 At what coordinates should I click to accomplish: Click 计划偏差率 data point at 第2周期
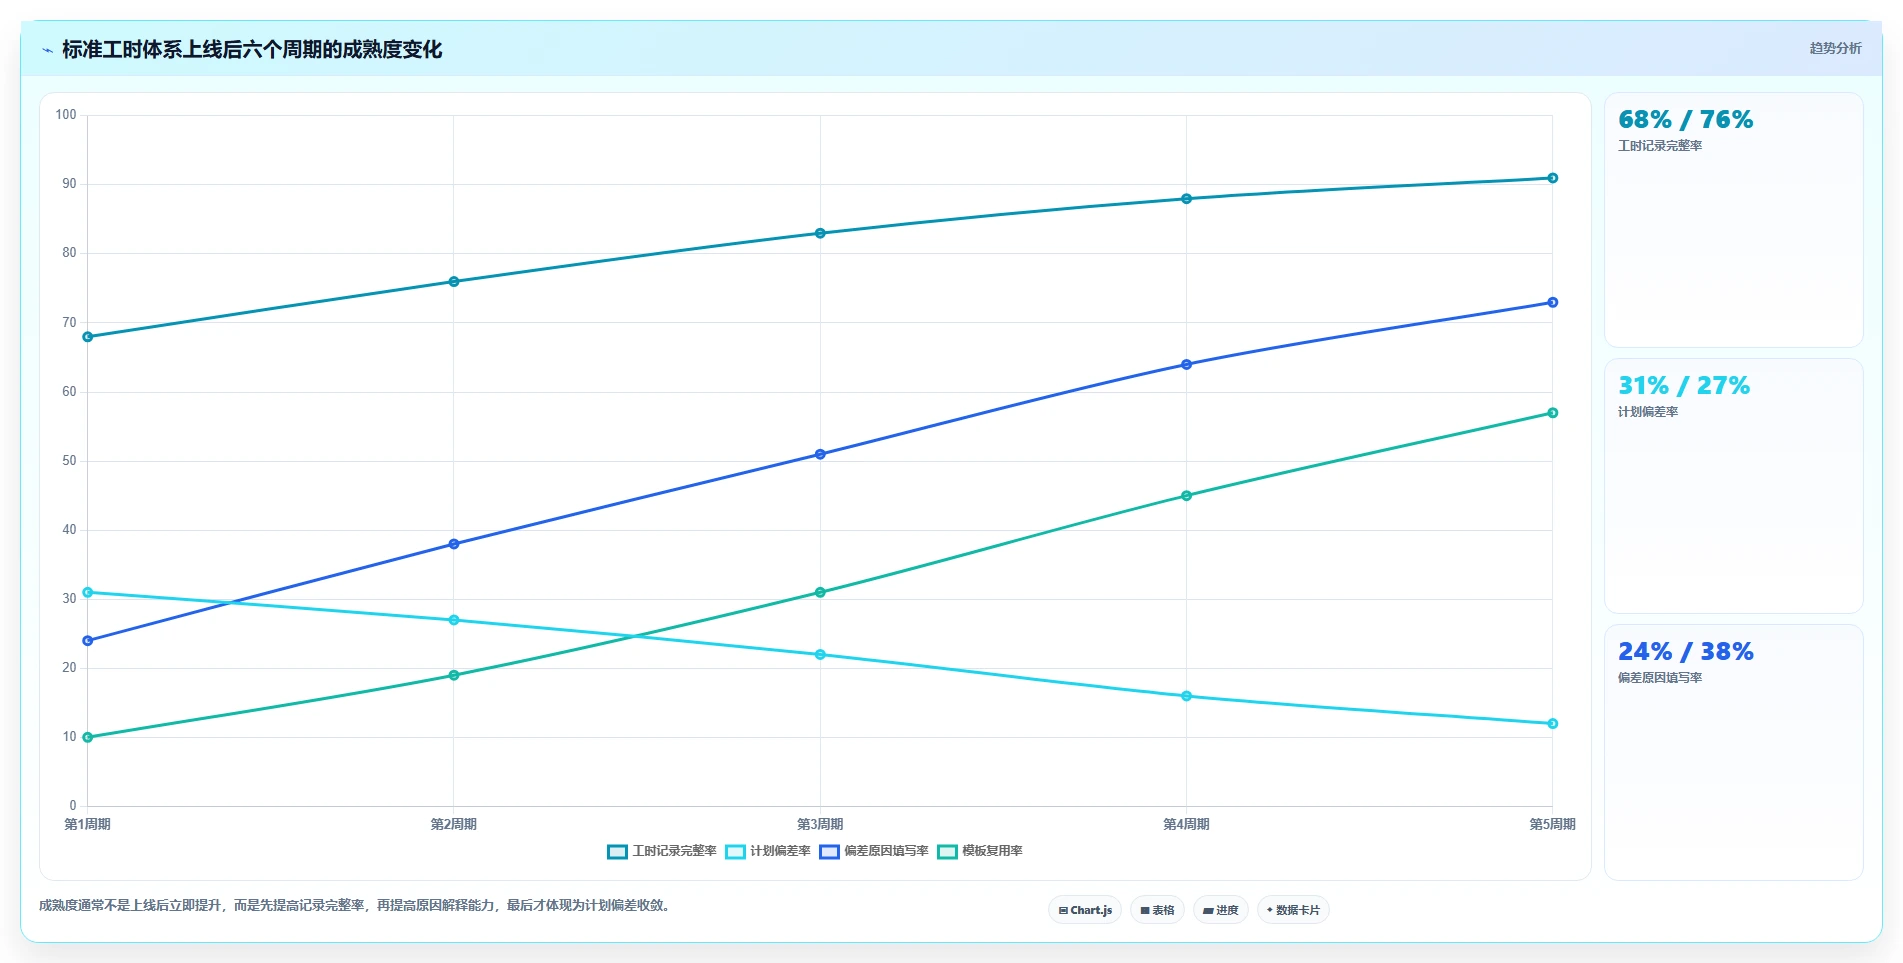tap(454, 620)
